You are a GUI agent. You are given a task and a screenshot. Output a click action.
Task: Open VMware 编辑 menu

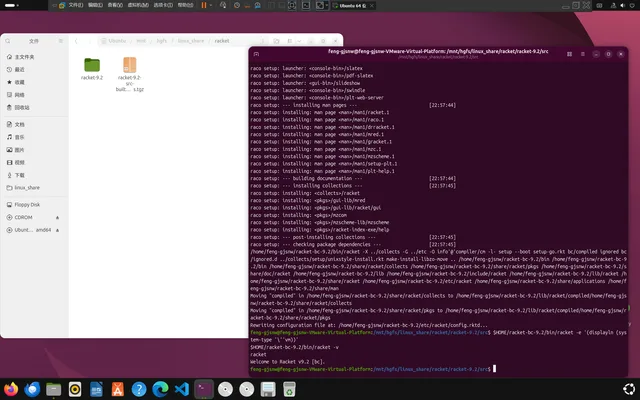(x=96, y=5)
